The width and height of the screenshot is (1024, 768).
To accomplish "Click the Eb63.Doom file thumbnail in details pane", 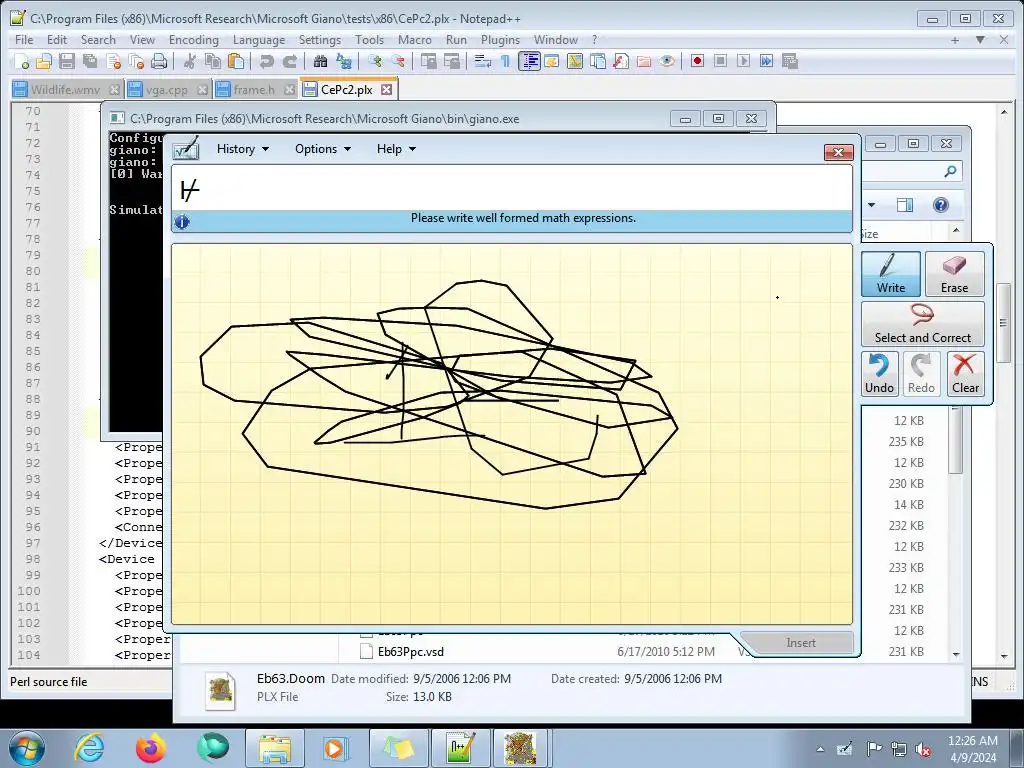I will [221, 691].
